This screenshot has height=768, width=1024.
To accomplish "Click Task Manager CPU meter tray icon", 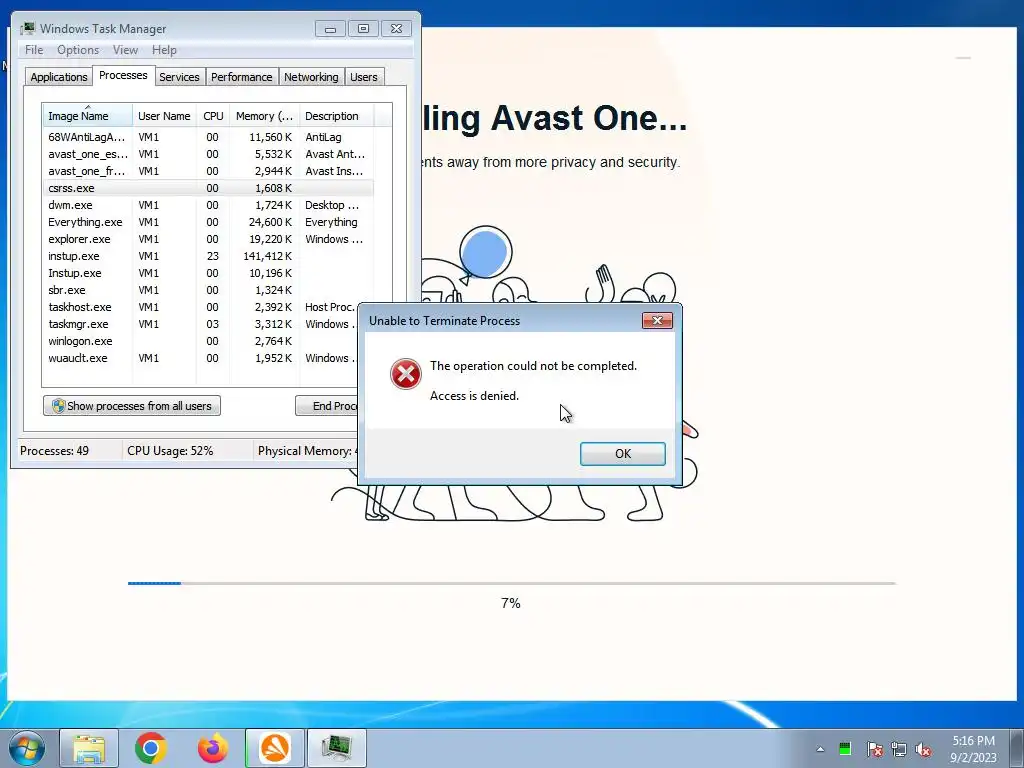I will point(845,749).
